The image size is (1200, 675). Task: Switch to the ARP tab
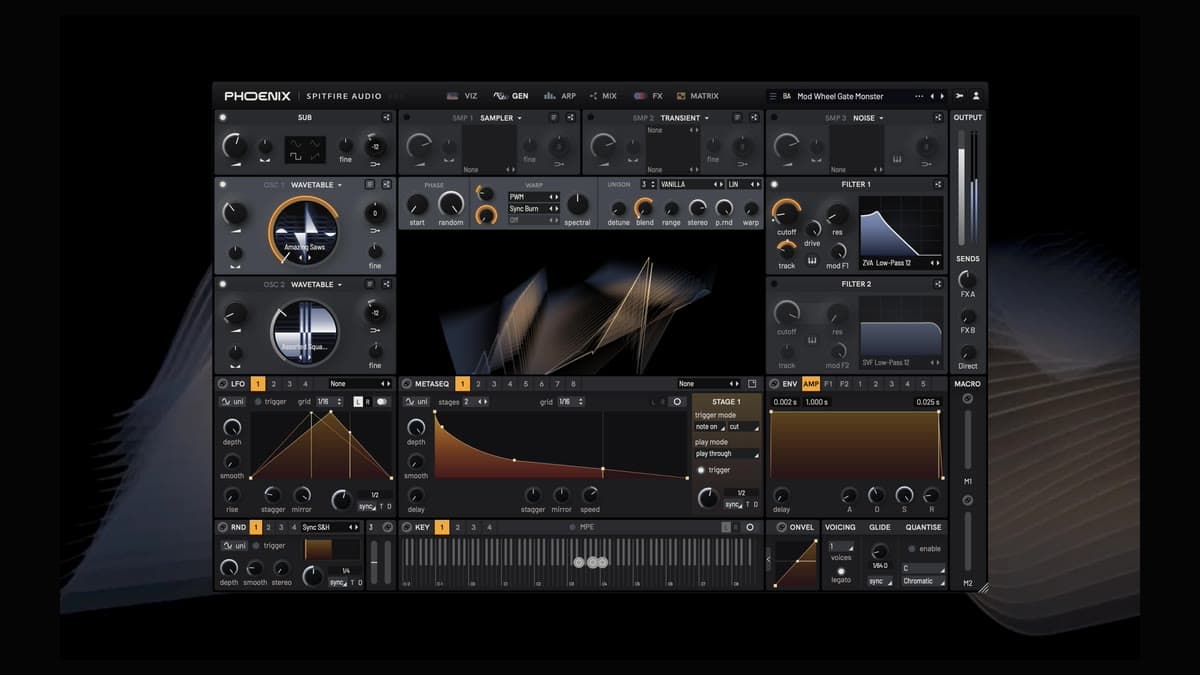click(559, 96)
